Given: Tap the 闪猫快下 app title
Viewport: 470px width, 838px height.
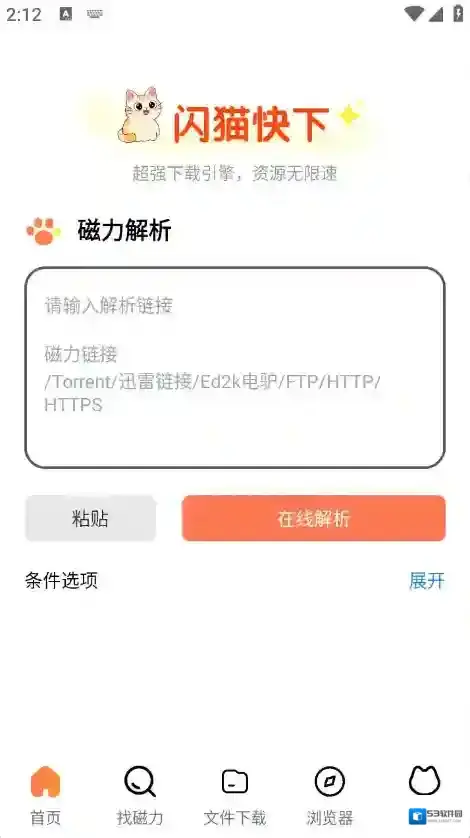Looking at the screenshot, I should point(250,123).
